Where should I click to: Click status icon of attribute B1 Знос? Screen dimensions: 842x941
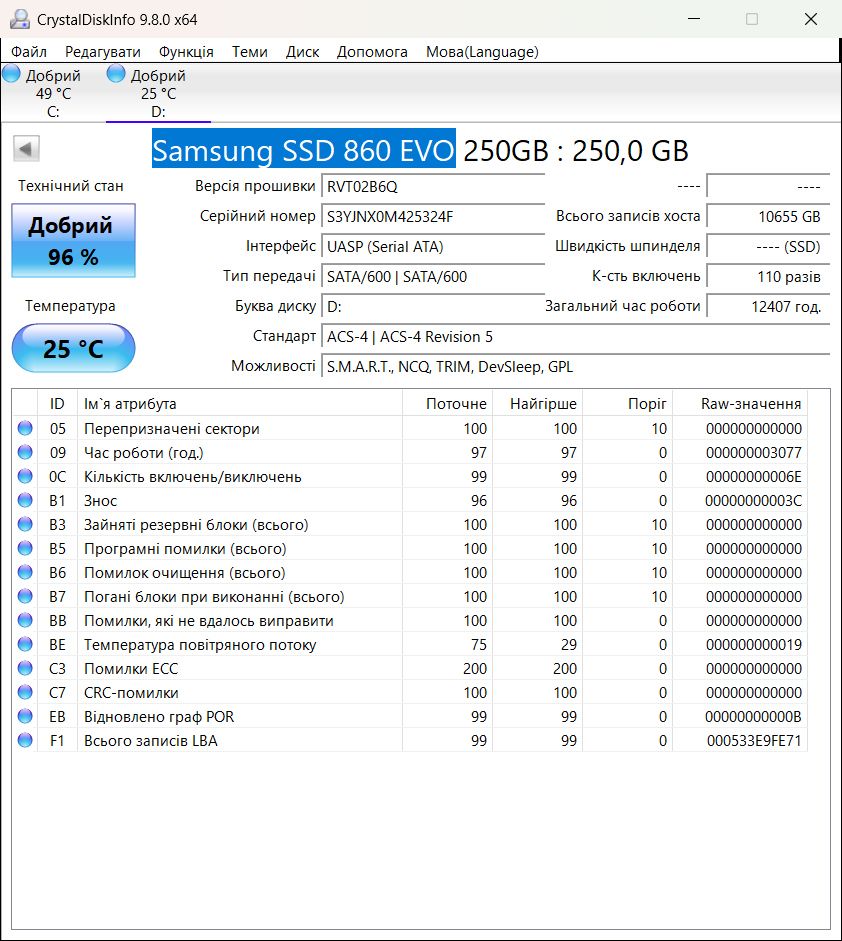click(25, 501)
